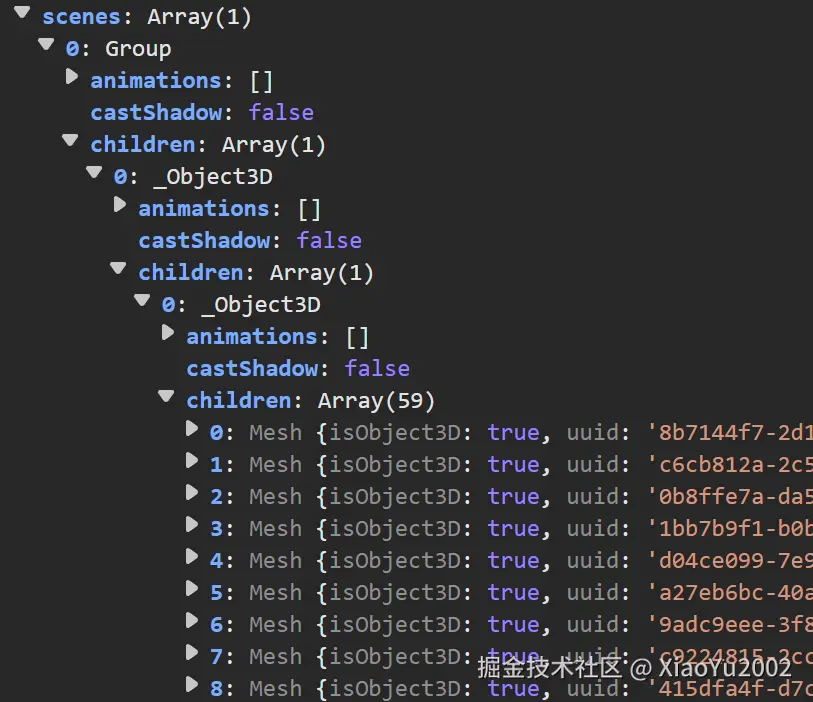Image resolution: width=813 pixels, height=702 pixels.
Task: Click 'Array(1)' next to scenes
Action: 200,17
